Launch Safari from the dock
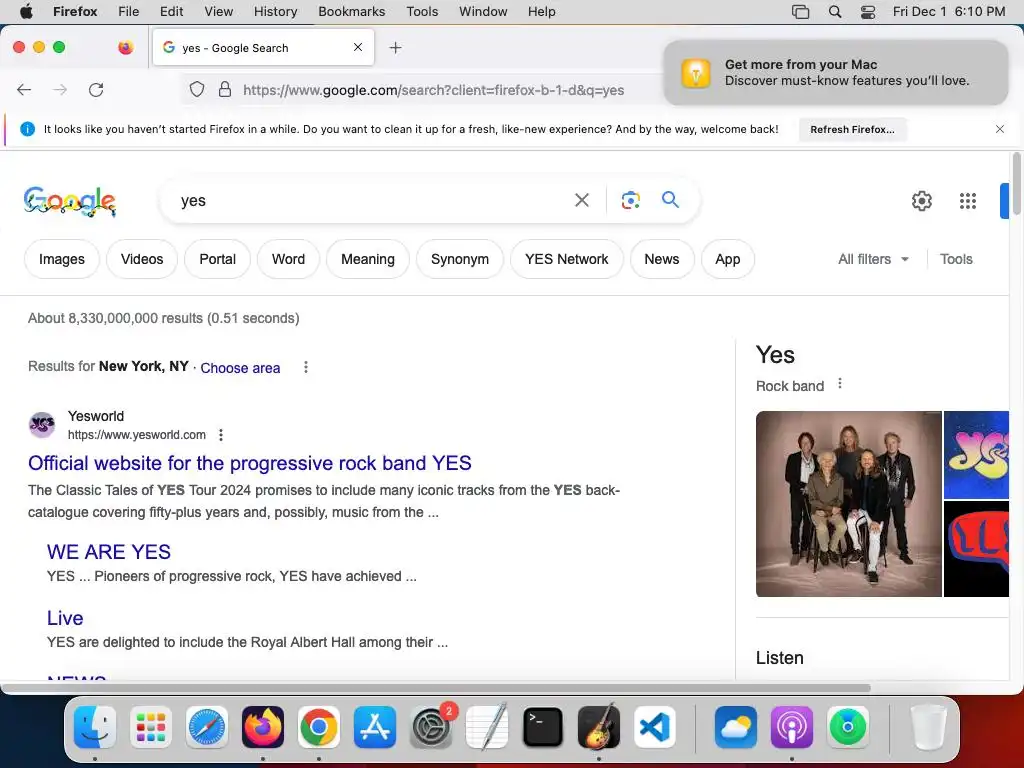Viewport: 1024px width, 768px height. pyautogui.click(x=207, y=727)
